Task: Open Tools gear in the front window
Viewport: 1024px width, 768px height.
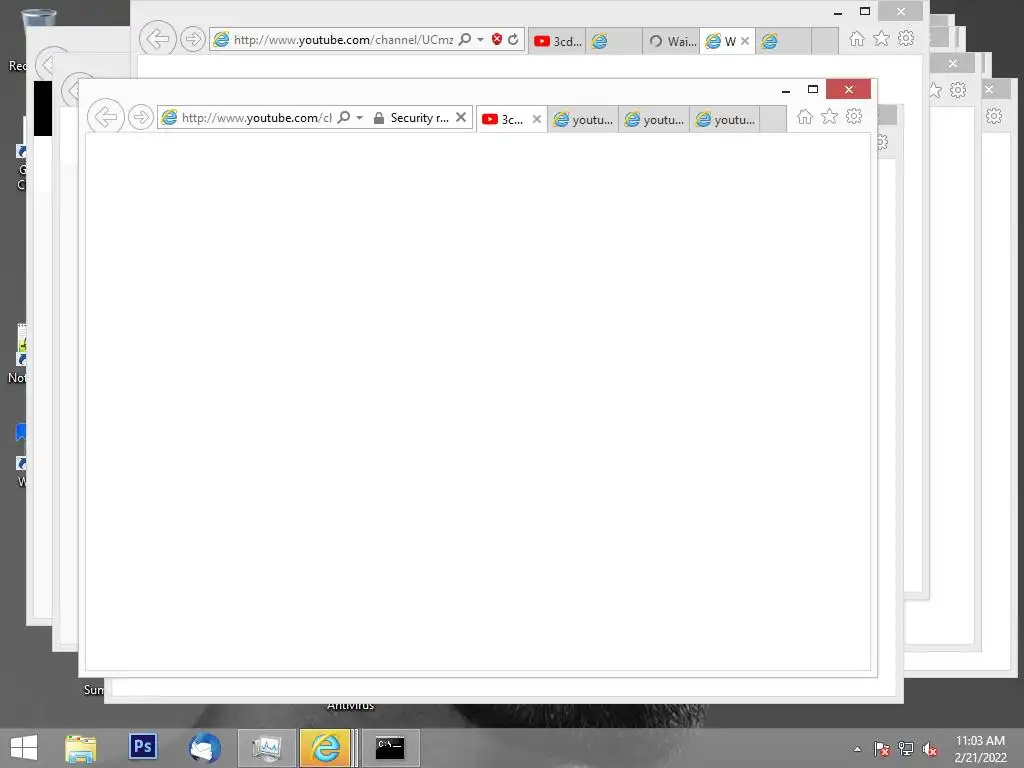Action: [854, 117]
